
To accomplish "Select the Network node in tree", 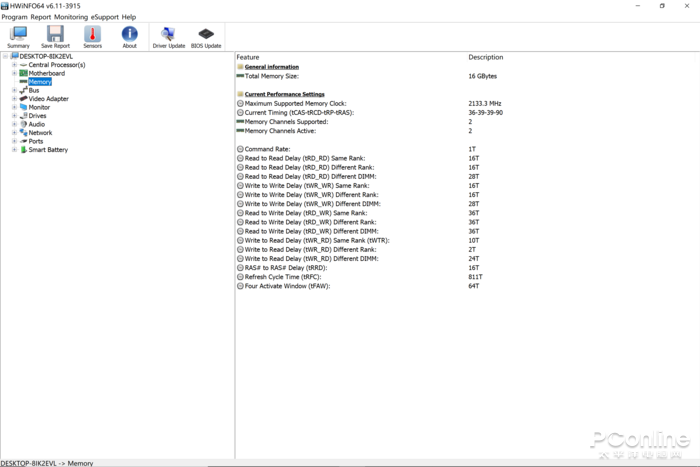I will pos(40,133).
